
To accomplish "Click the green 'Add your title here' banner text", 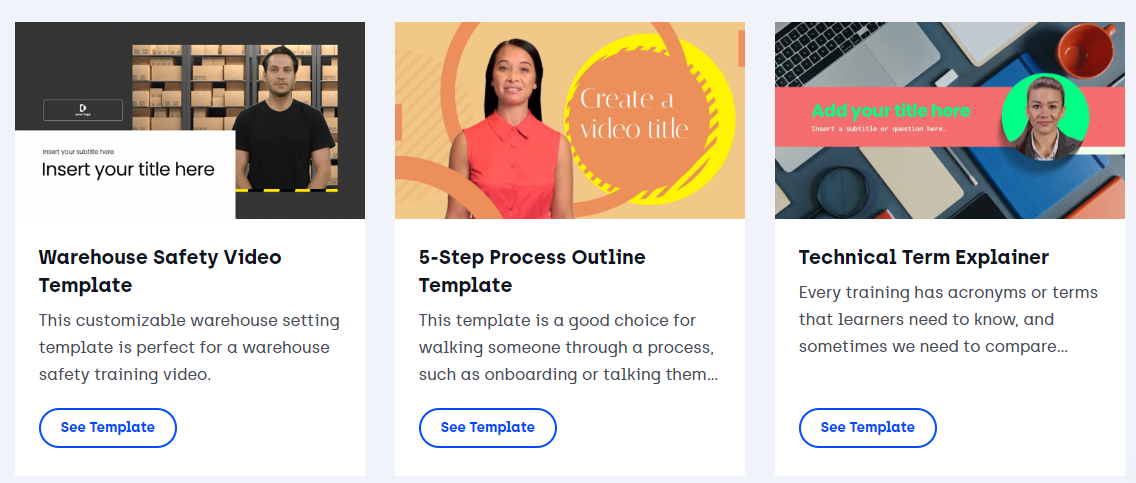I will (x=890, y=111).
